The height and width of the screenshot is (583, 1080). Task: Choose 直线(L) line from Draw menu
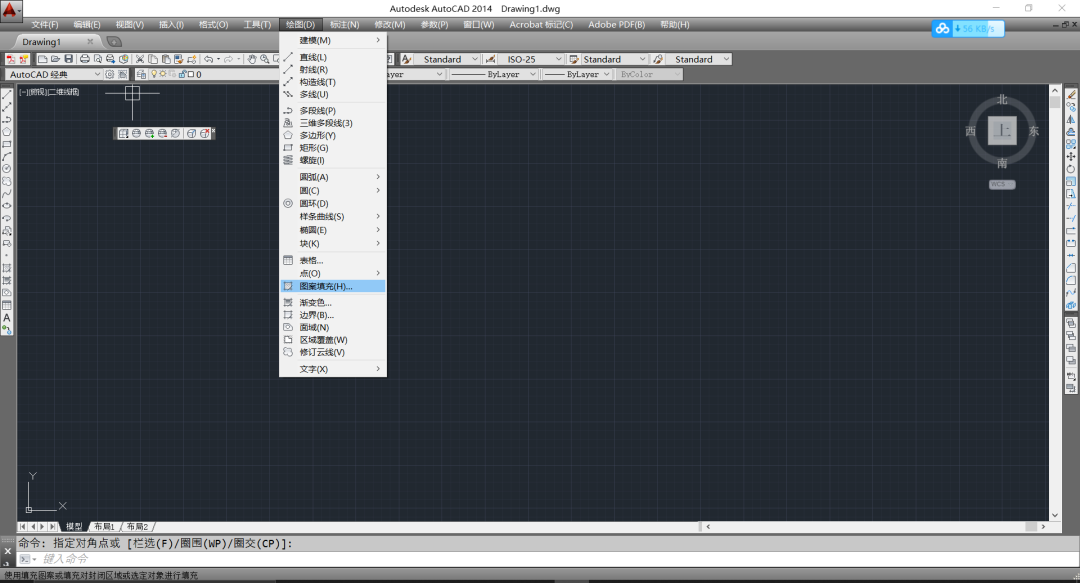pyautogui.click(x=333, y=57)
